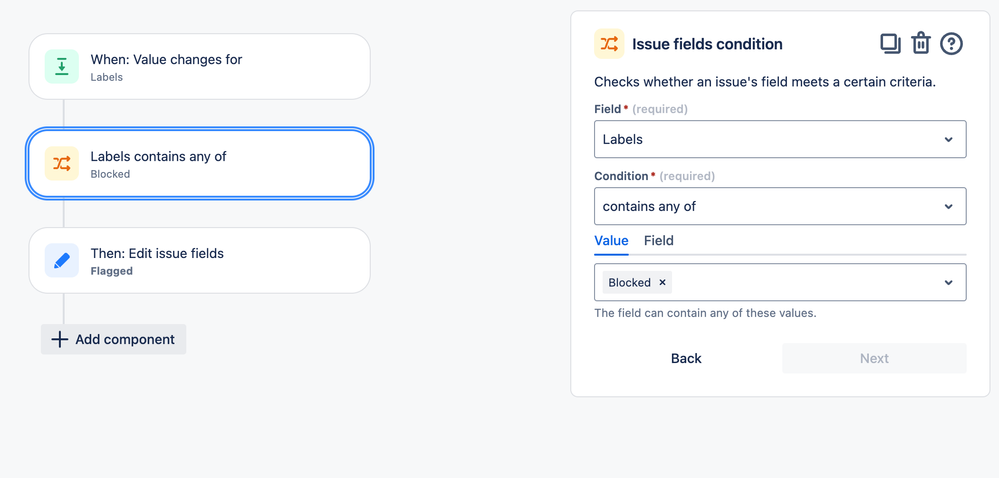Click the Back button
This screenshot has width=999, height=478.
(x=686, y=358)
